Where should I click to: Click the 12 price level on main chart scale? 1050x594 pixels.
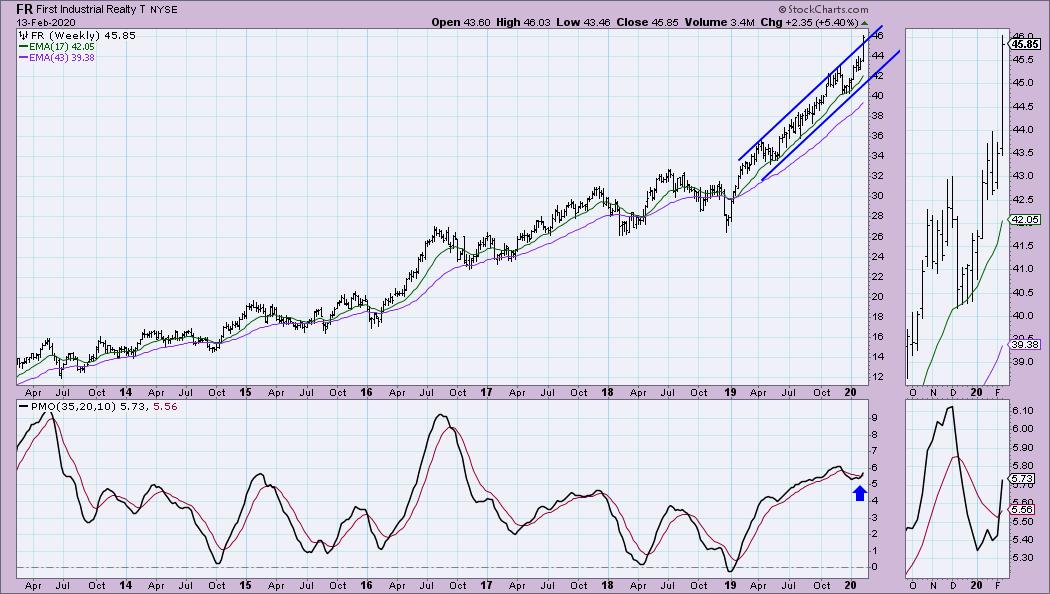tap(877, 377)
